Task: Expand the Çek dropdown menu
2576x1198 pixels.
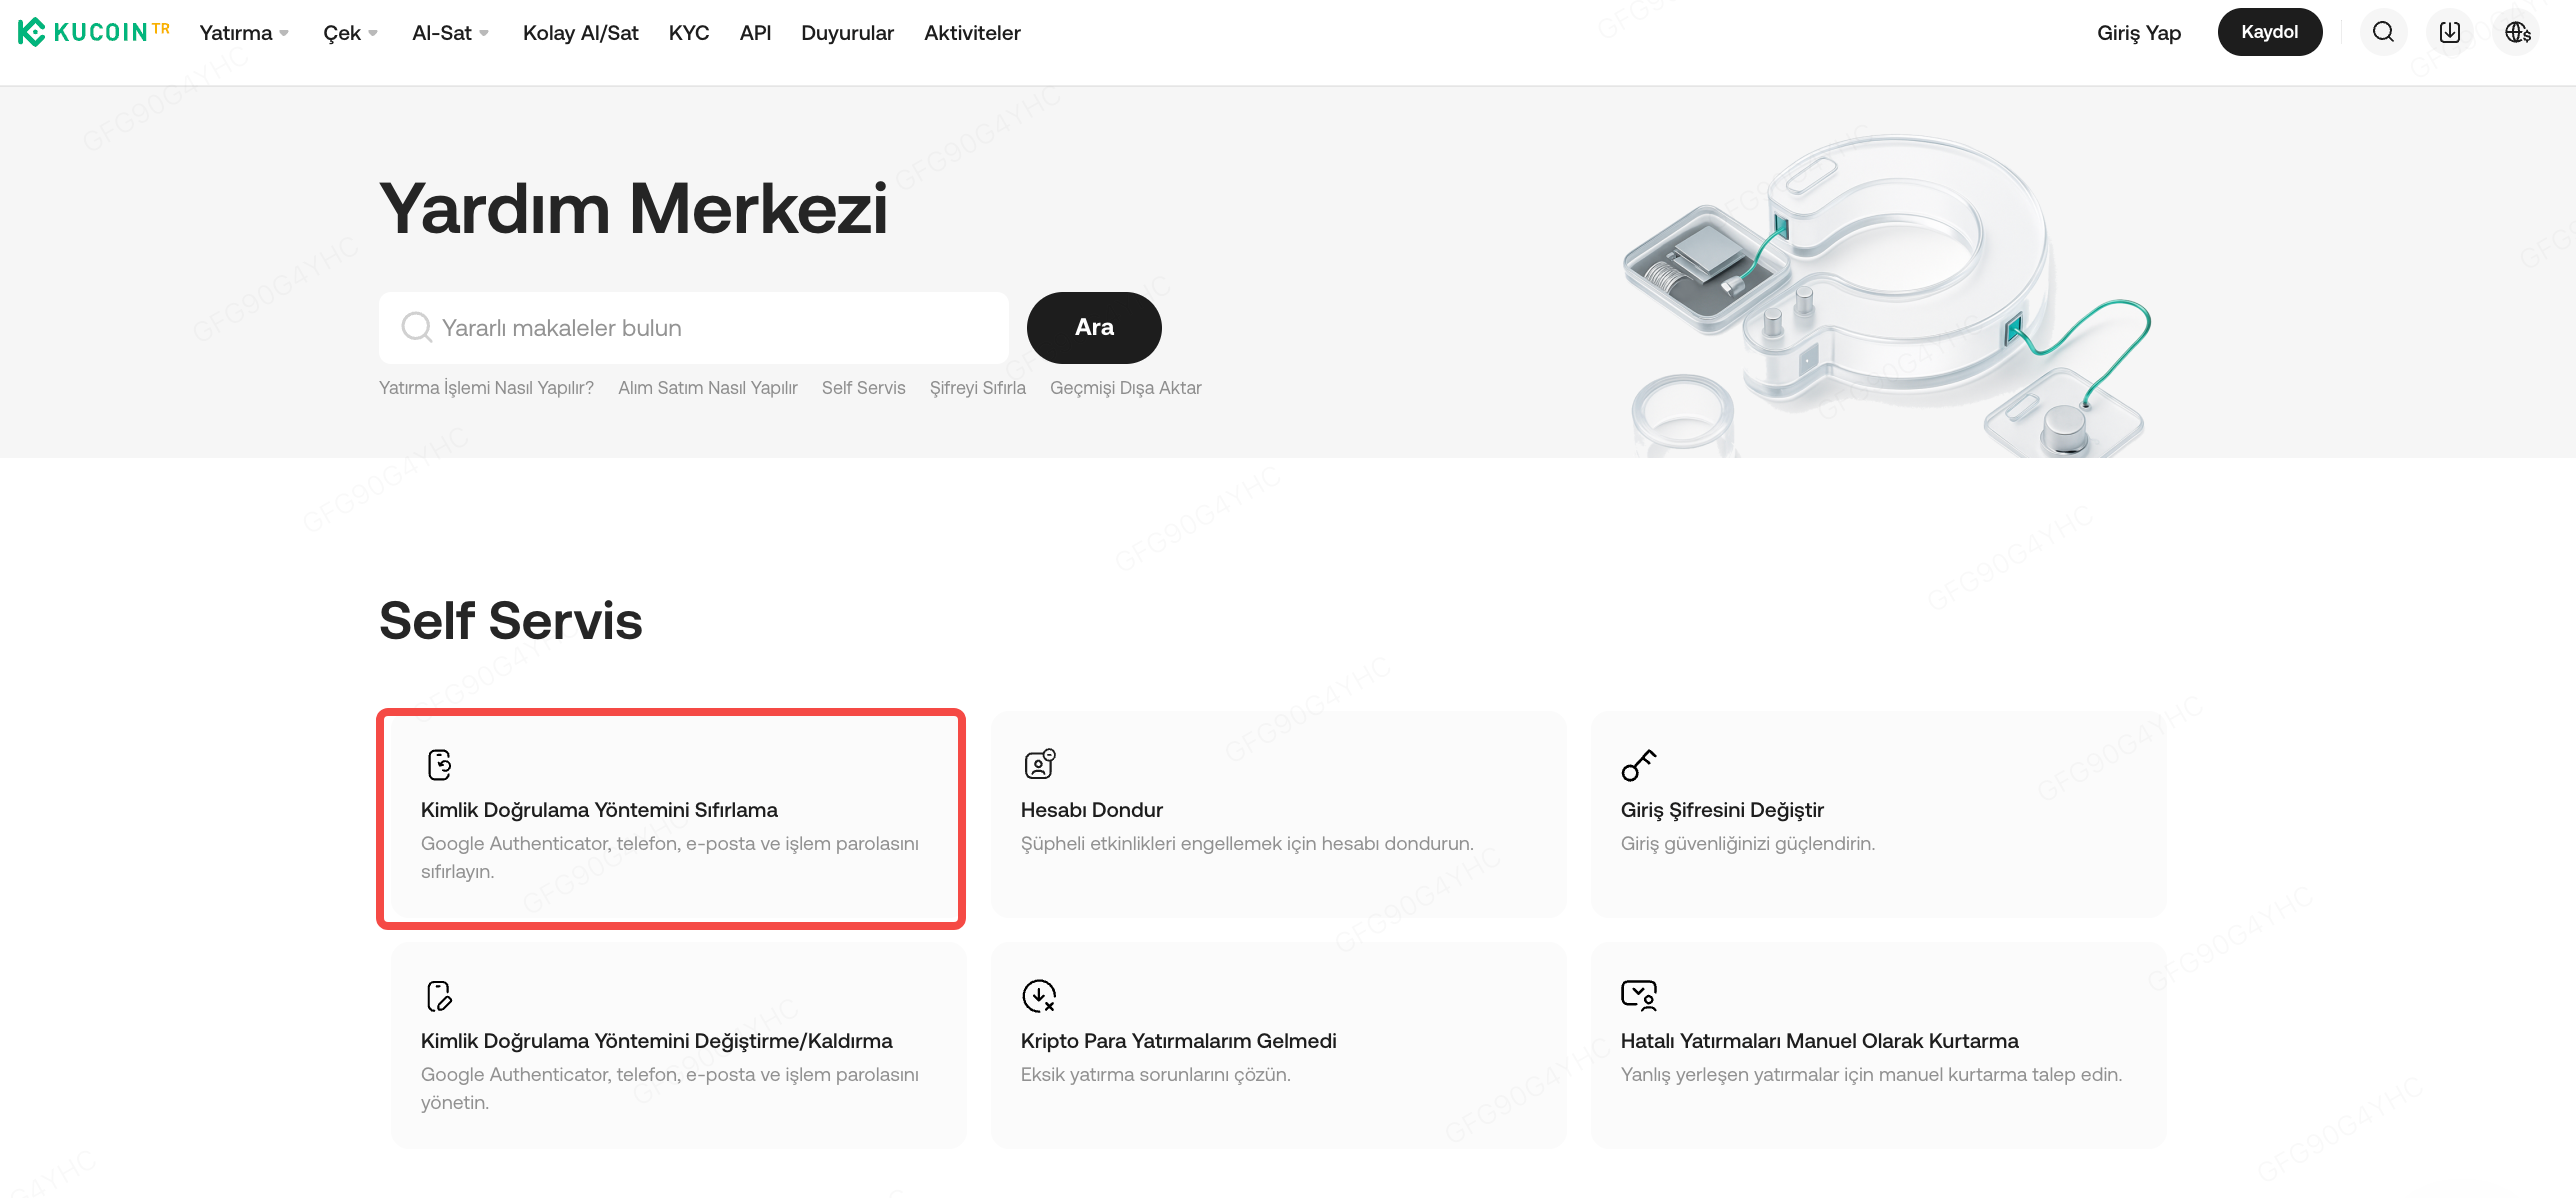Action: click(350, 33)
